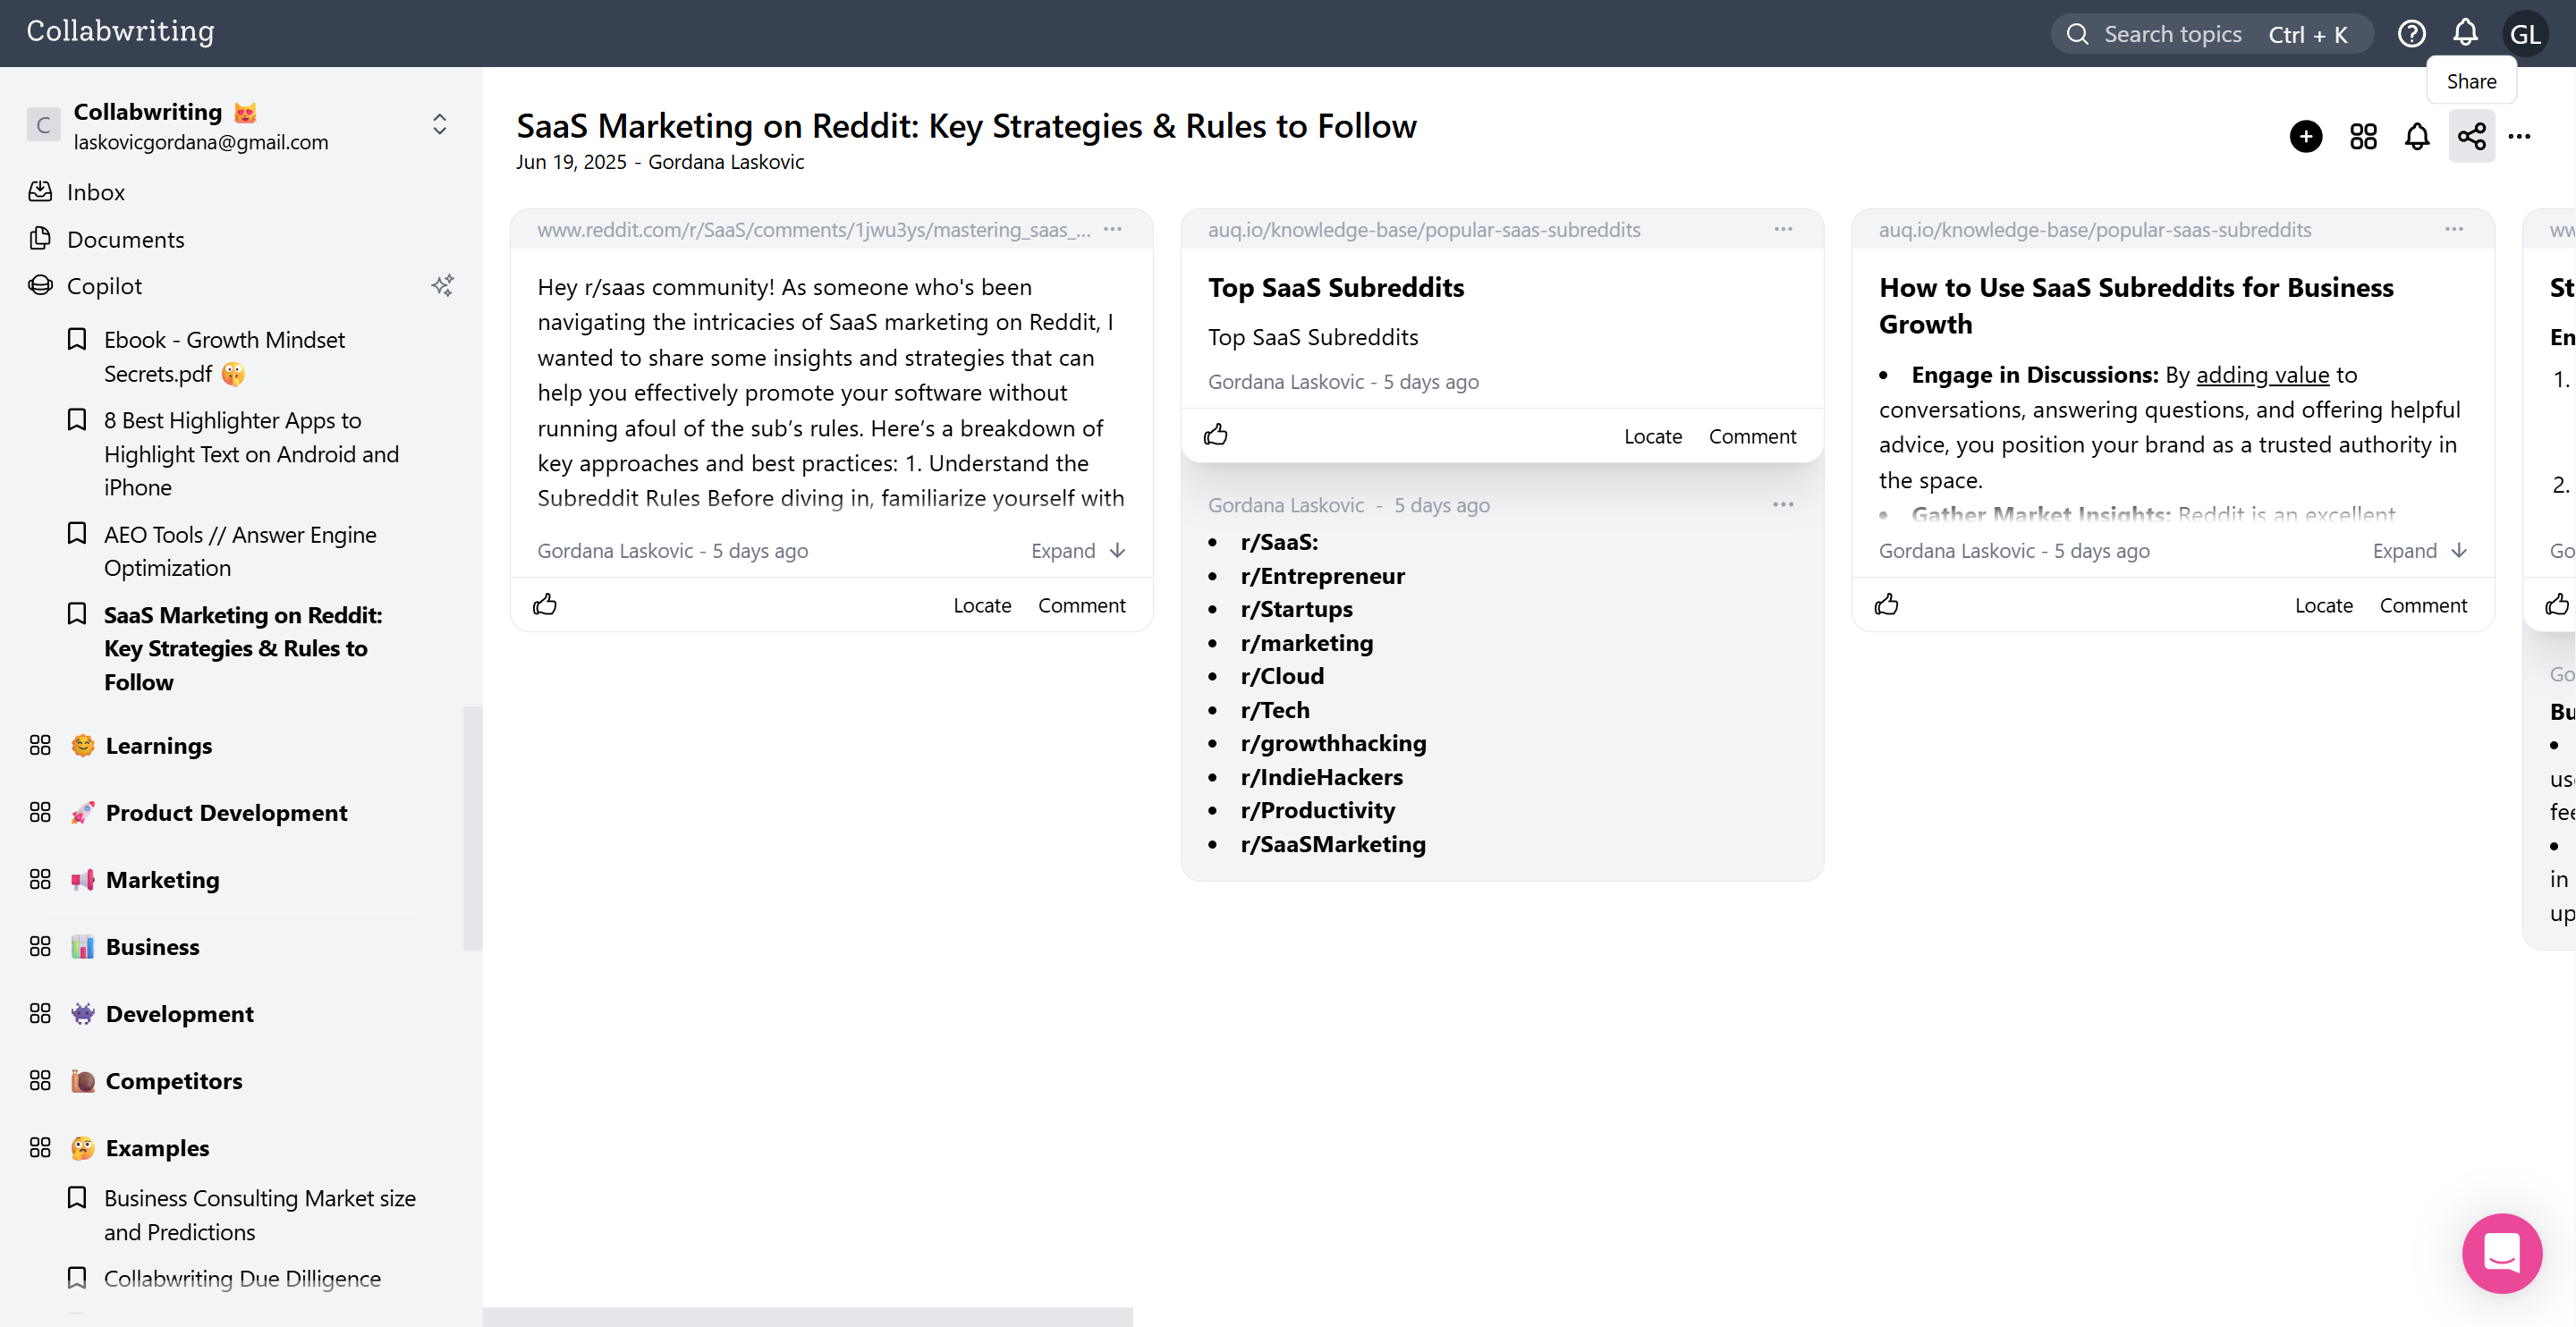Viewport: 2576px width, 1327px height.
Task: Expand the How to Use SaaS Subreddits text
Action: (2420, 551)
